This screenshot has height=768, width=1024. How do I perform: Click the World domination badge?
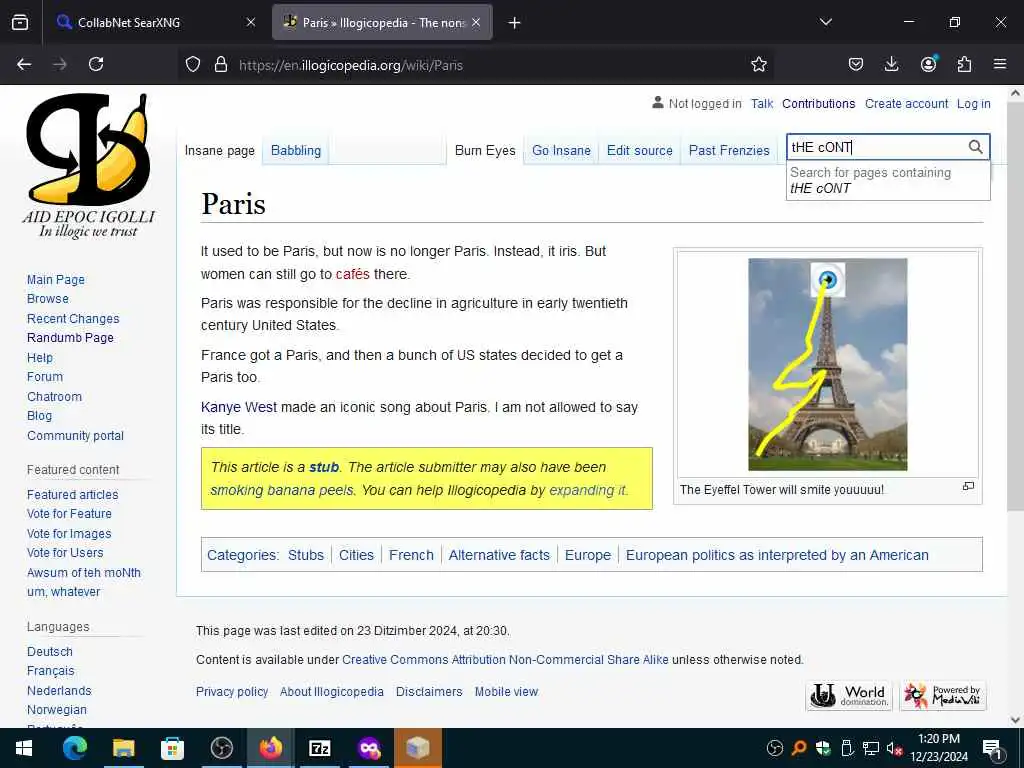click(x=849, y=696)
